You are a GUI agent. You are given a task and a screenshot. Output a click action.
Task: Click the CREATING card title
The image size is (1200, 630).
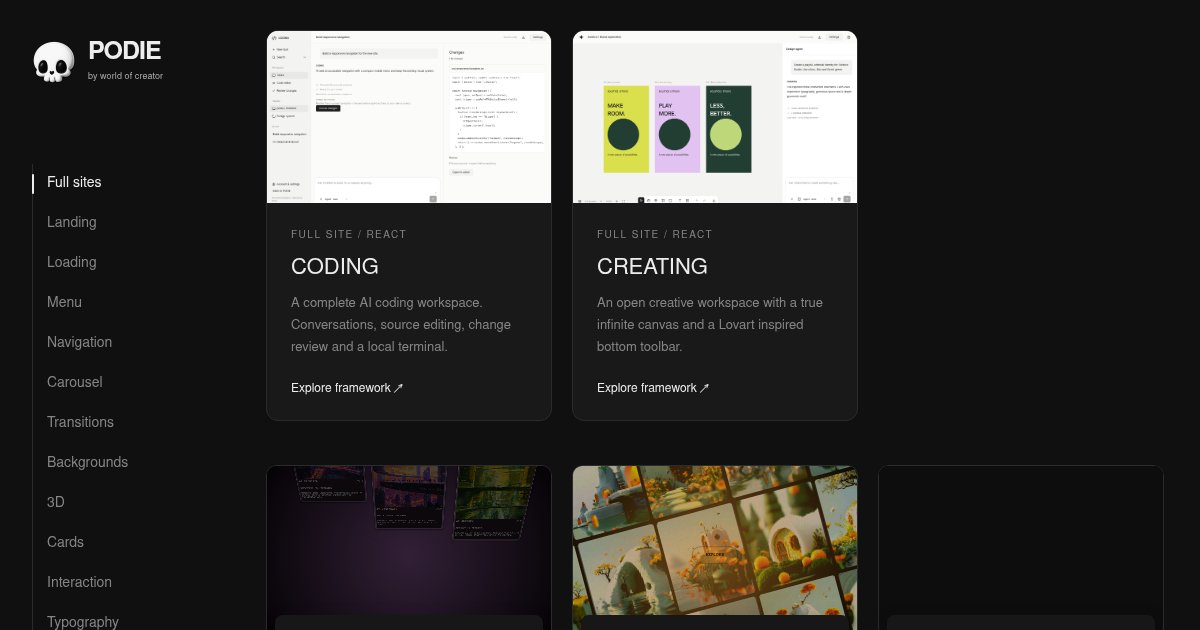pos(652,266)
